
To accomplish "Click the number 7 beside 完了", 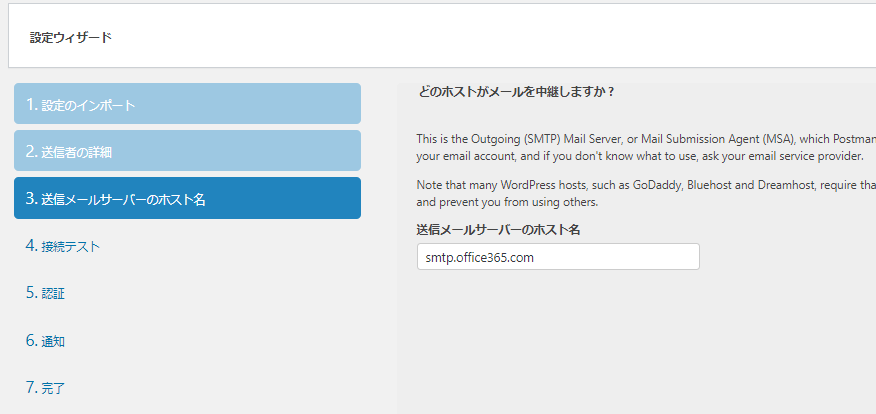I will coord(31,387).
